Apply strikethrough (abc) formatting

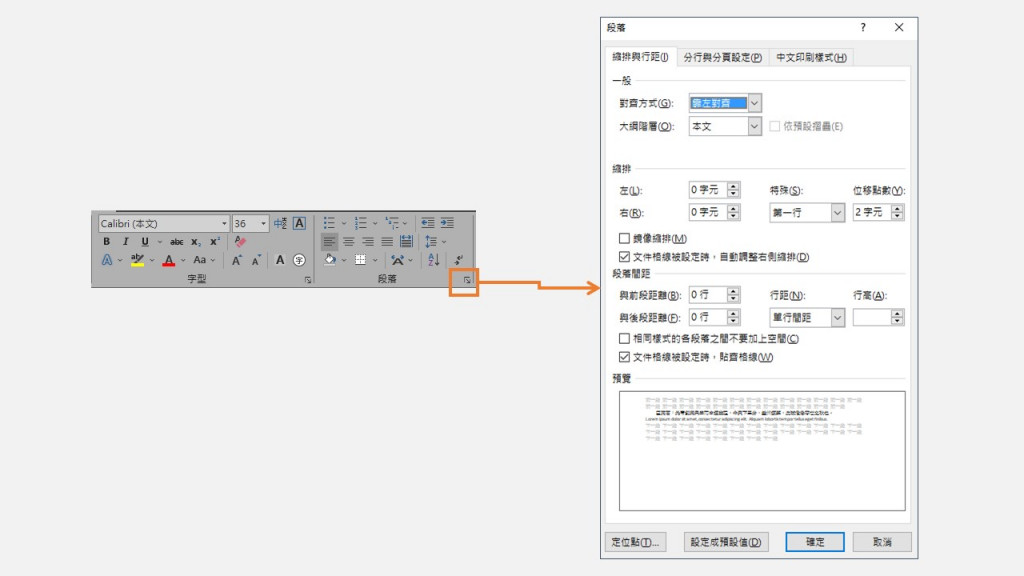point(176,242)
